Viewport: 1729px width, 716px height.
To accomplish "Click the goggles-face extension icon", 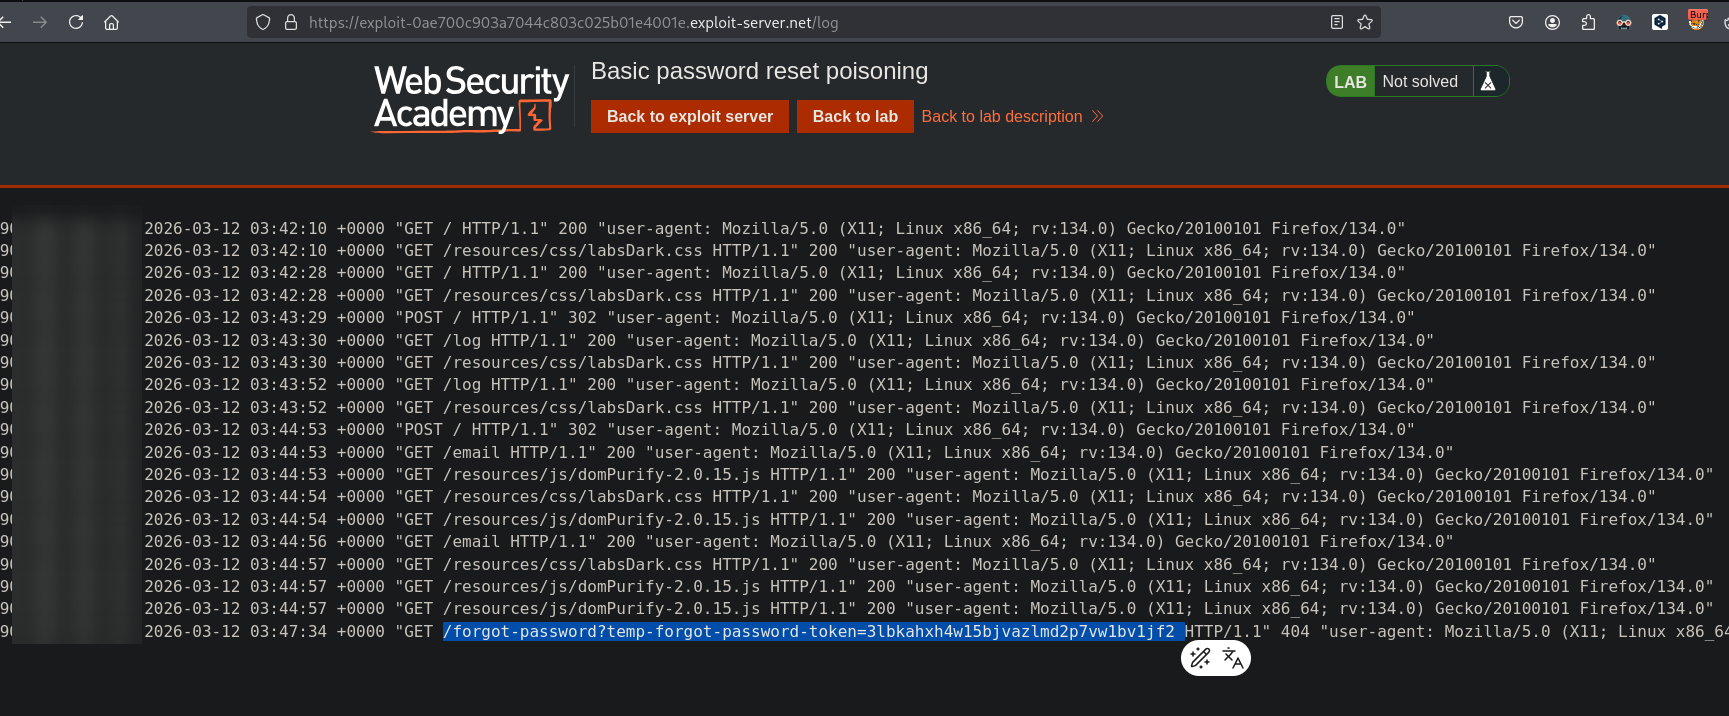I will click(x=1624, y=22).
